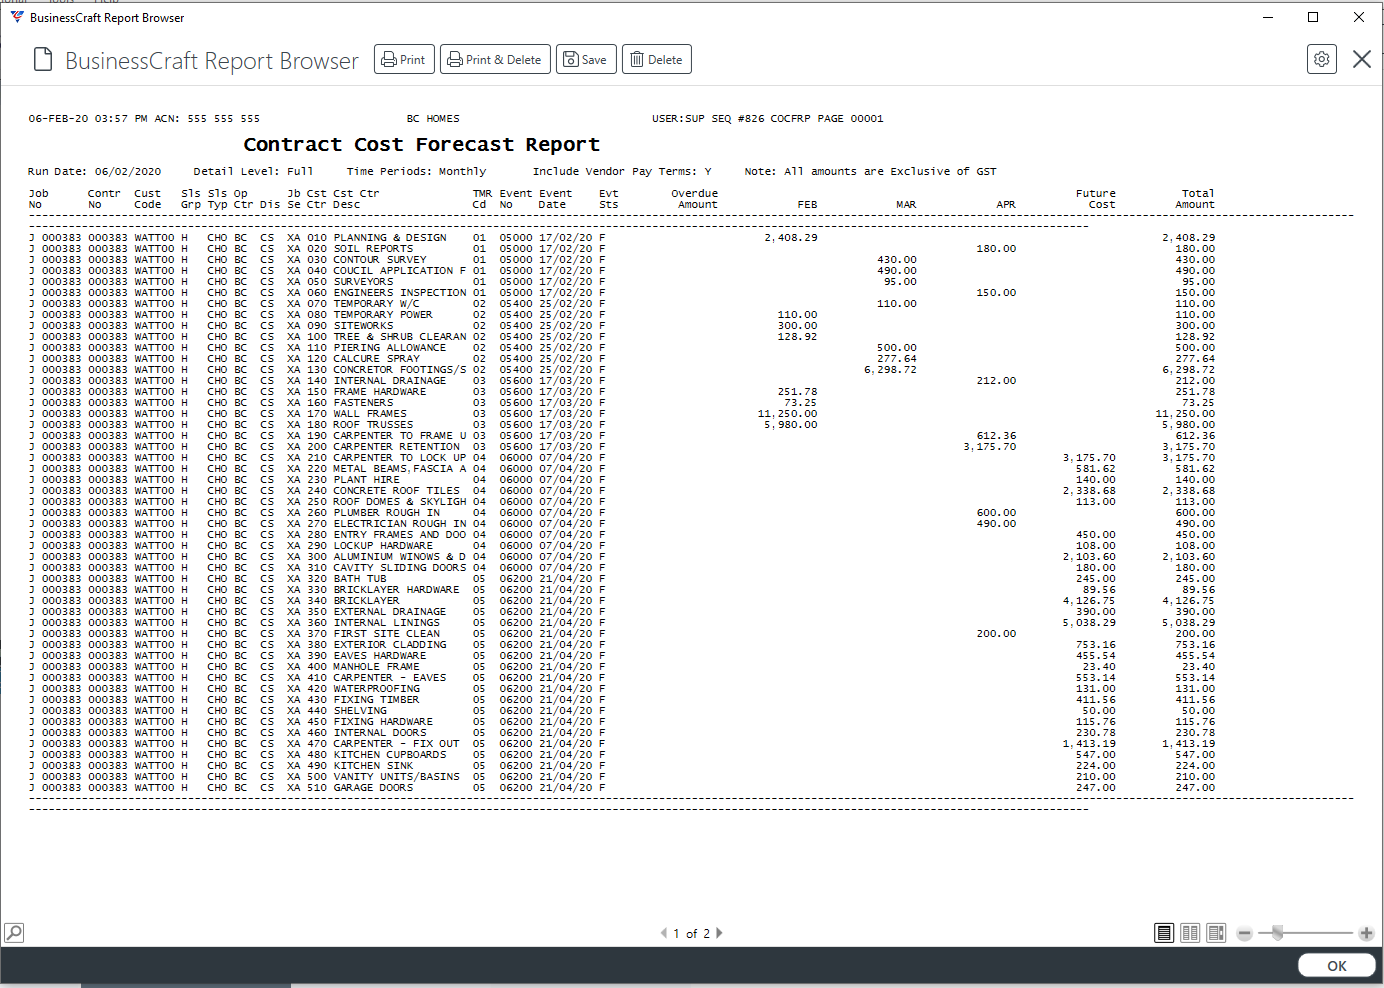Click the 'MAR' month column header

906,205
